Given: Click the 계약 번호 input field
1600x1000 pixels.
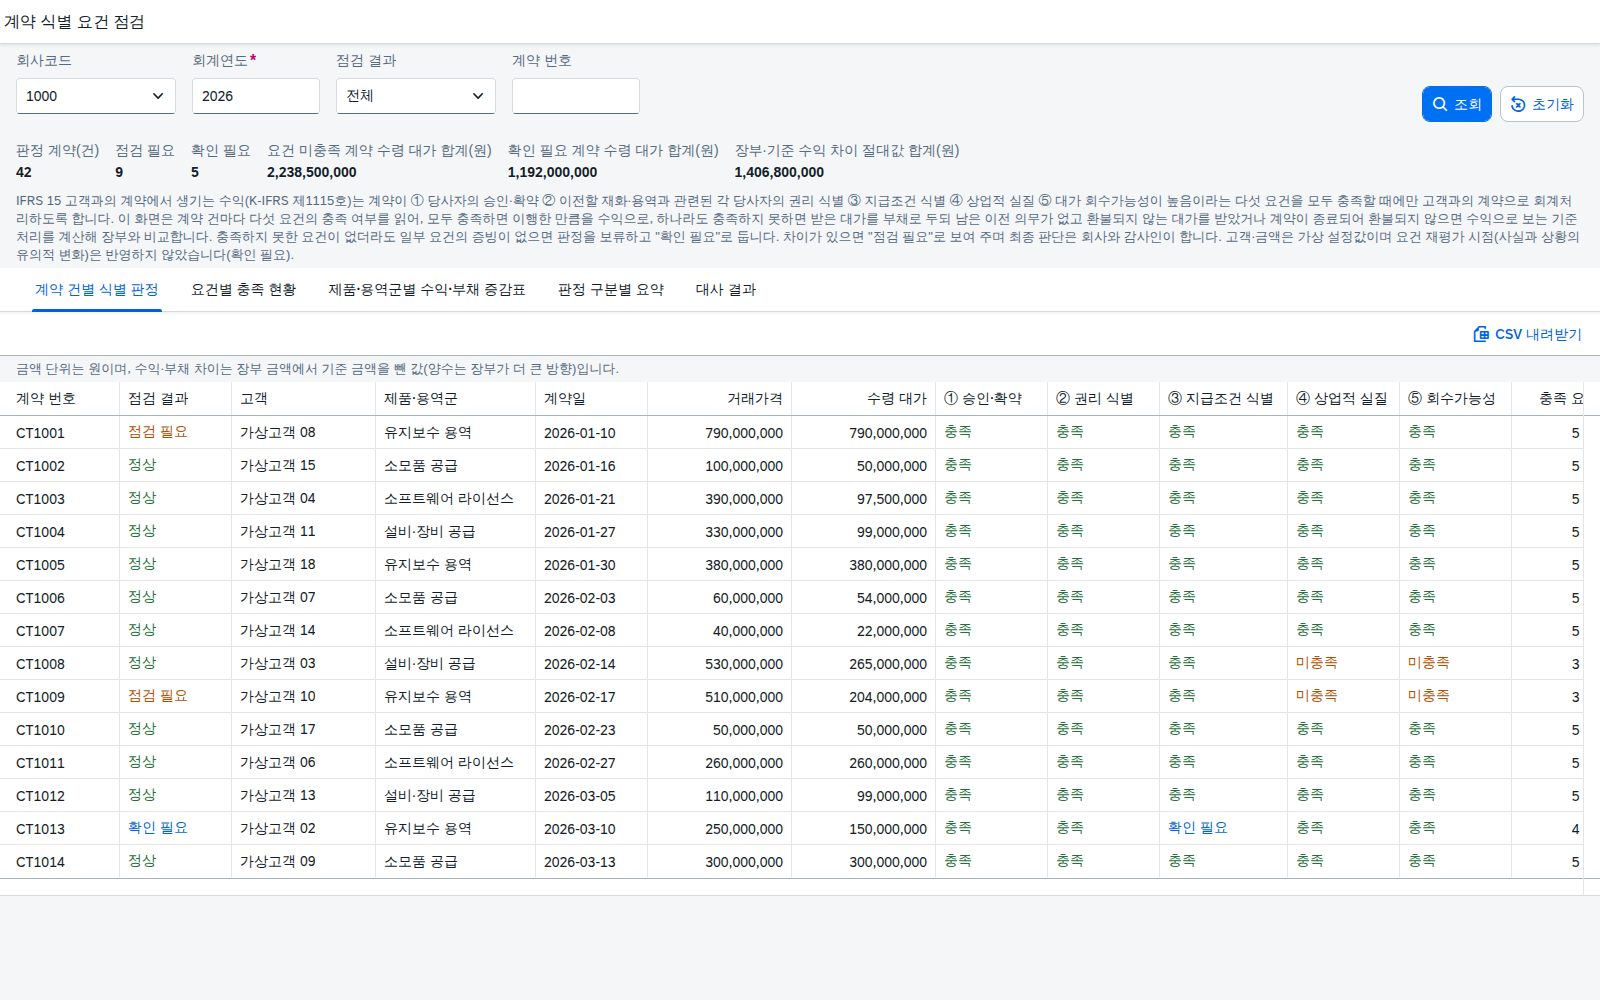Looking at the screenshot, I should pos(576,96).
